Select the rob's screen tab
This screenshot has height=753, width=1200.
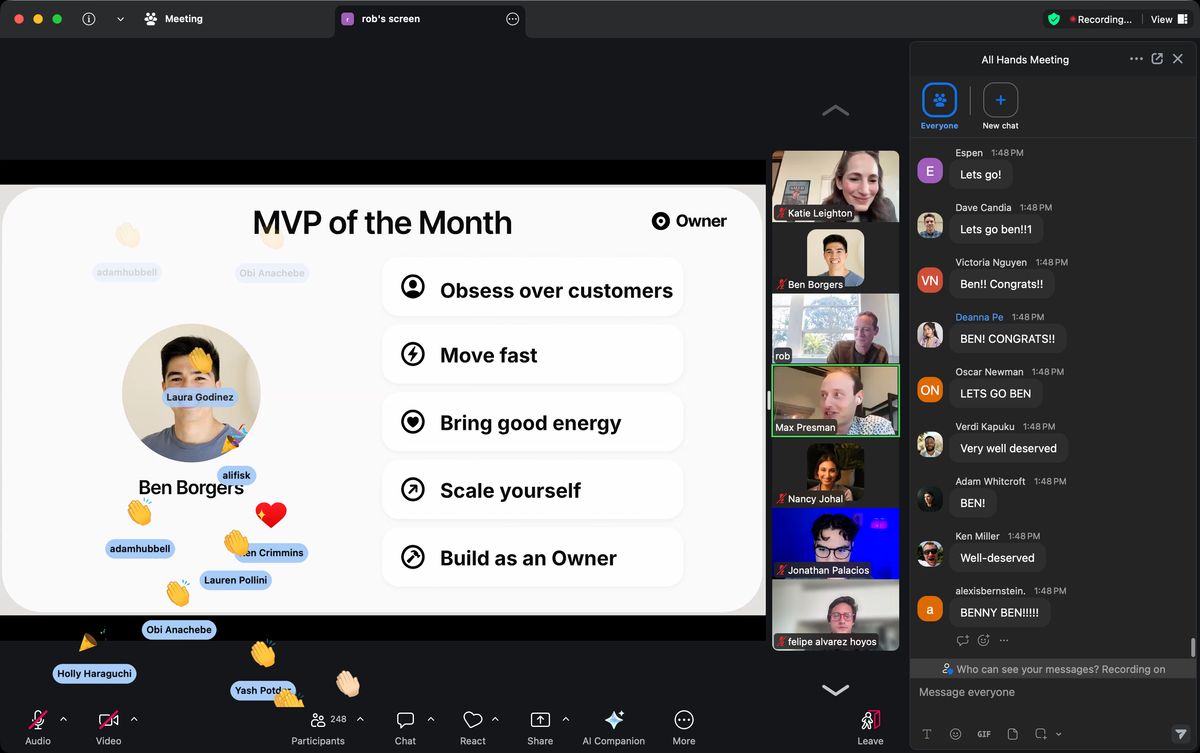tap(392, 19)
